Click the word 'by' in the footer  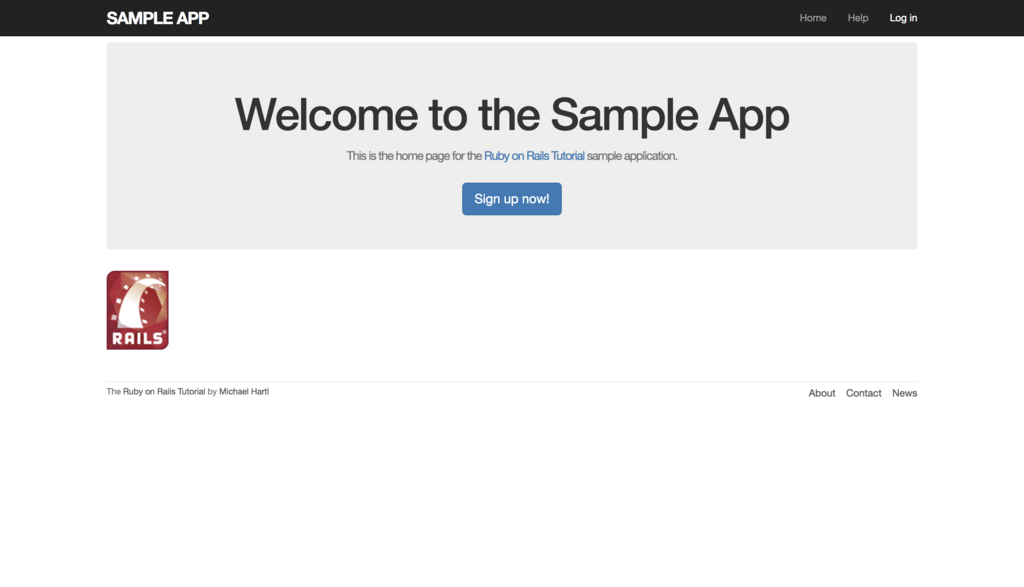tap(212, 392)
